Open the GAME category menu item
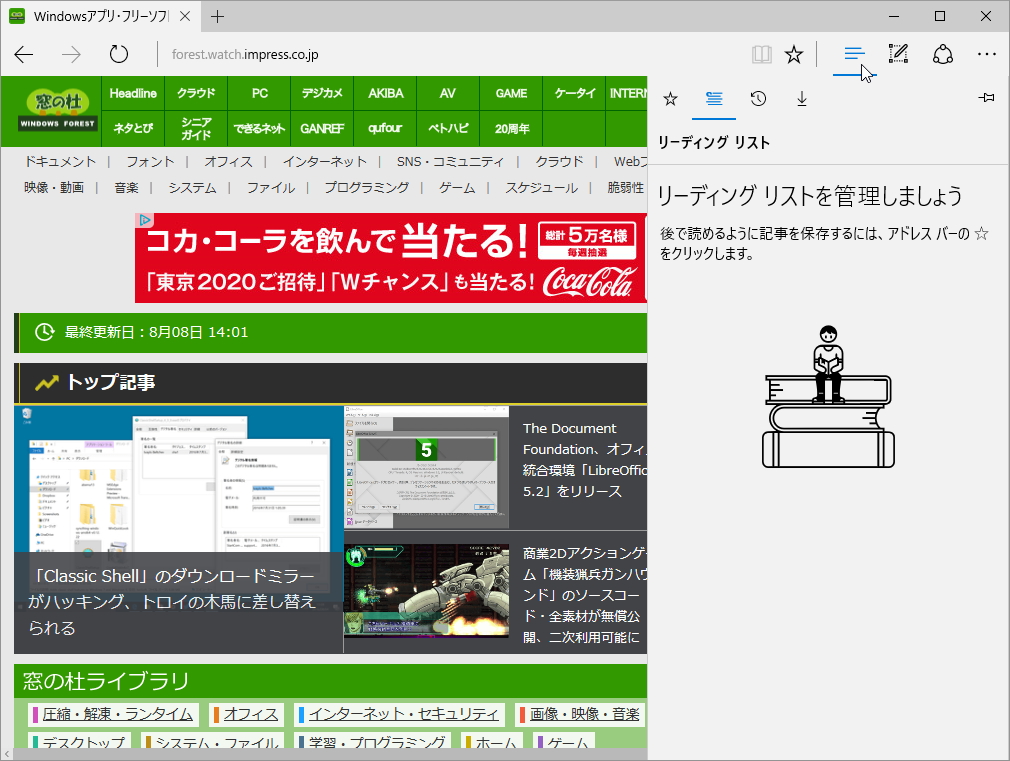The height and width of the screenshot is (761, 1010). coord(510,93)
